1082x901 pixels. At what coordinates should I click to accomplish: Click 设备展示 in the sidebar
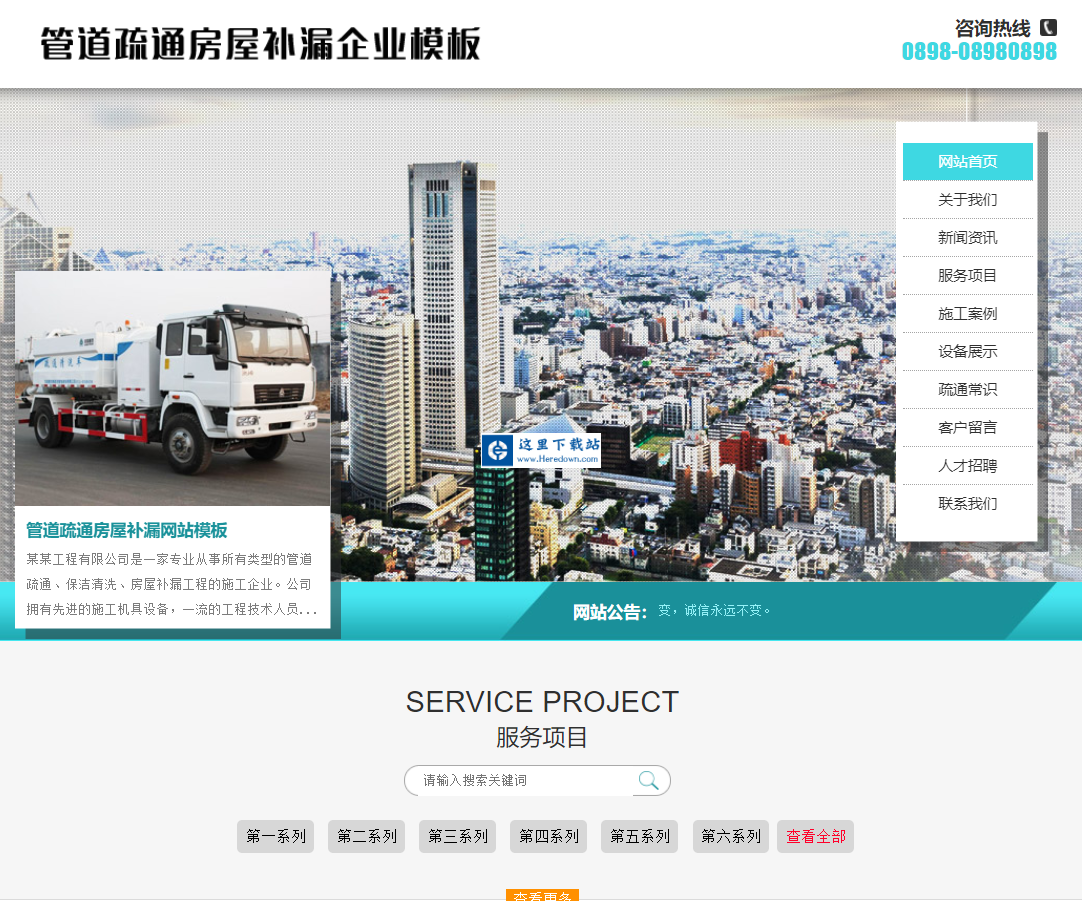coord(967,351)
